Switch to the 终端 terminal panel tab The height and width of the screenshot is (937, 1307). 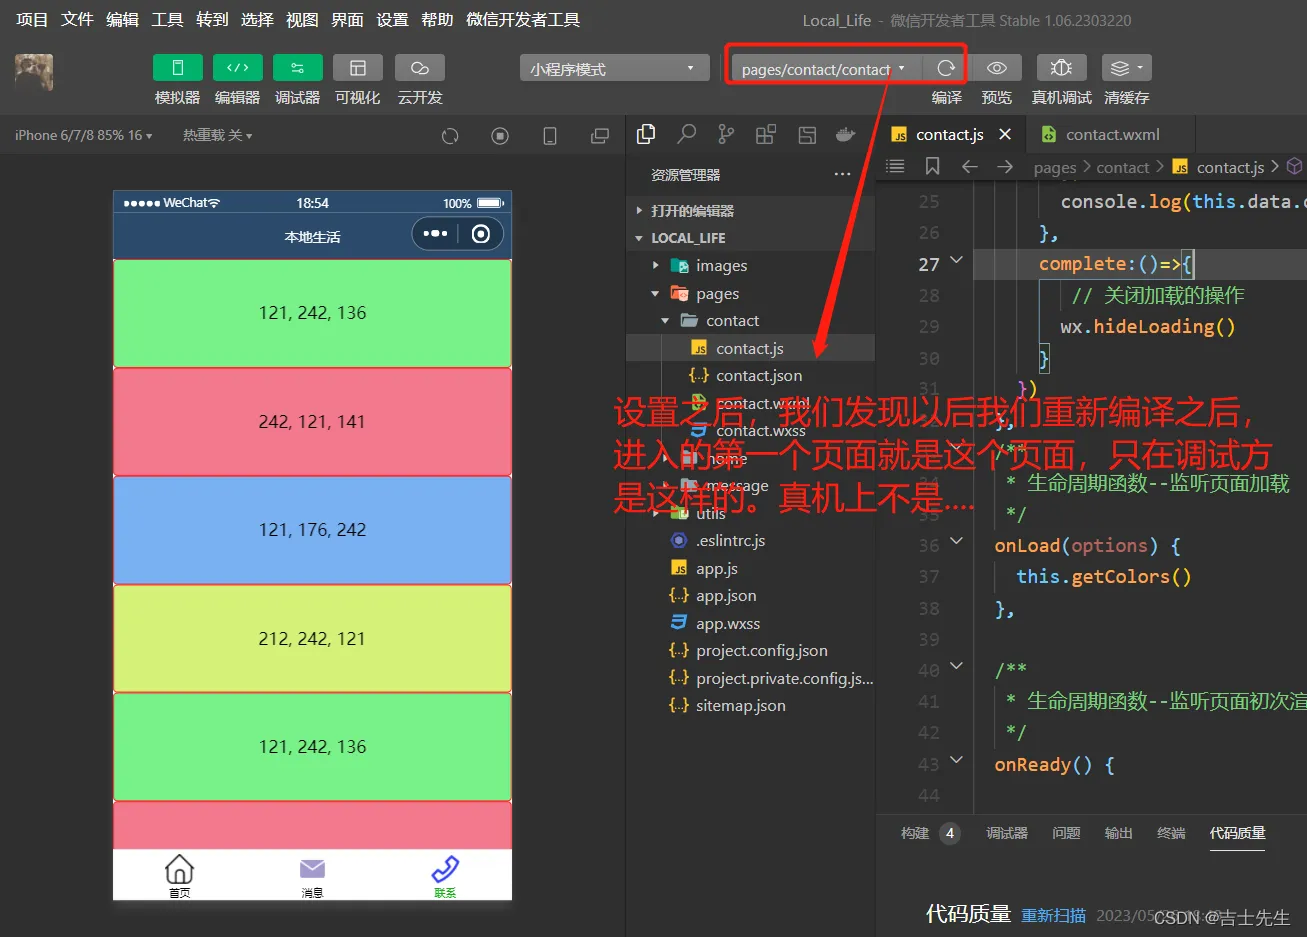(1171, 833)
